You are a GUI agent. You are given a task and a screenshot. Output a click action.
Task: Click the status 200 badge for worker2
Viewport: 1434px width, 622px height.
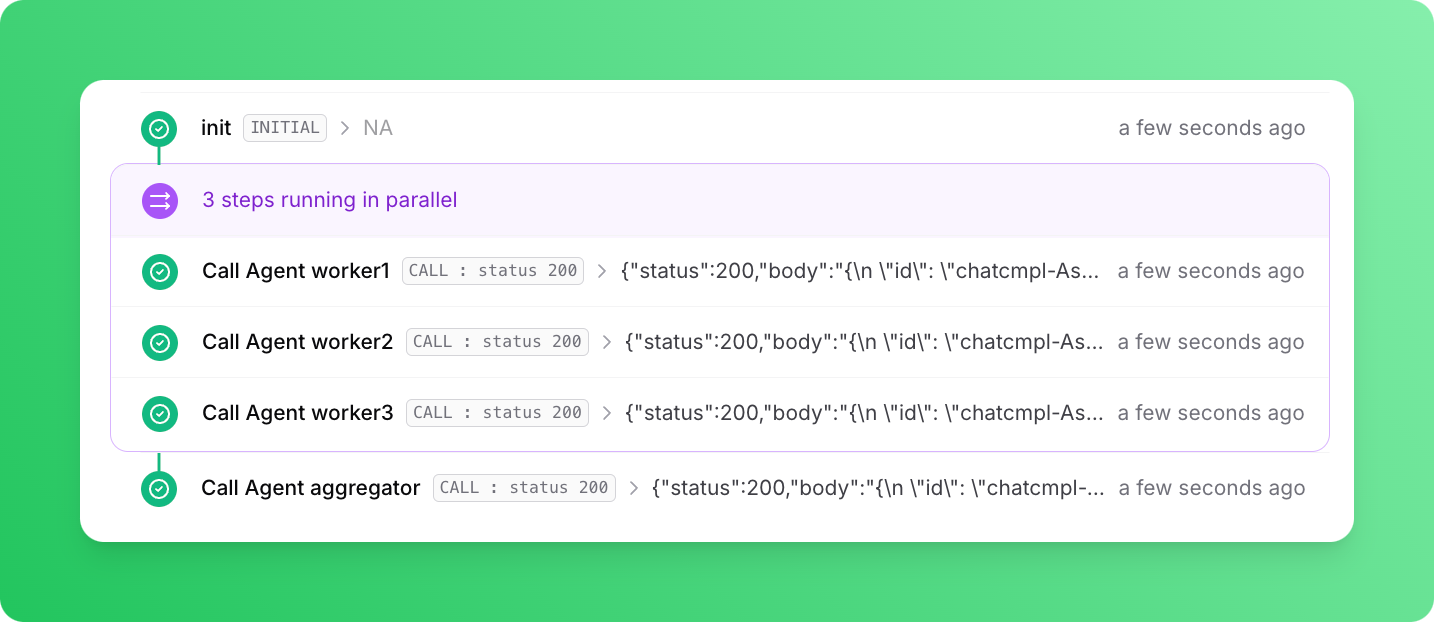tap(497, 342)
